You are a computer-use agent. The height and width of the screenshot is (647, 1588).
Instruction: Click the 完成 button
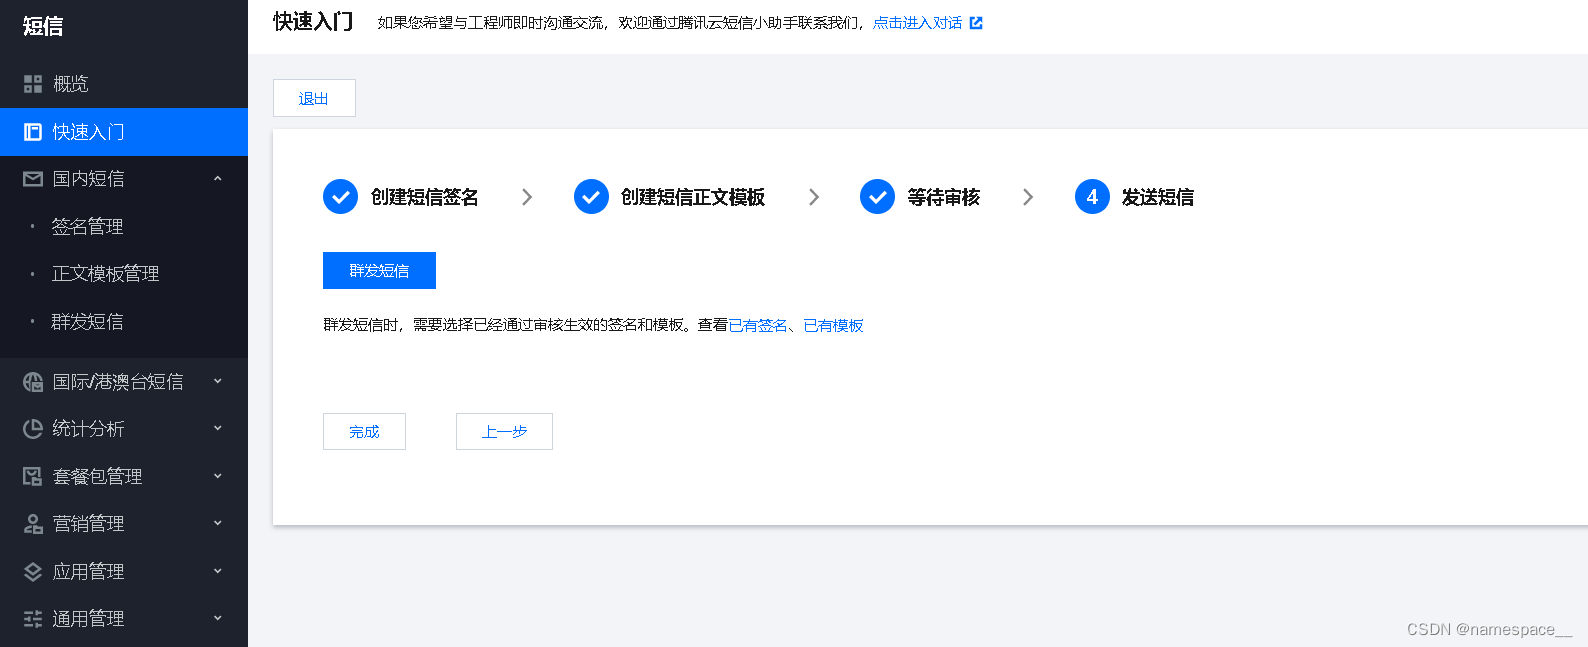click(x=364, y=432)
